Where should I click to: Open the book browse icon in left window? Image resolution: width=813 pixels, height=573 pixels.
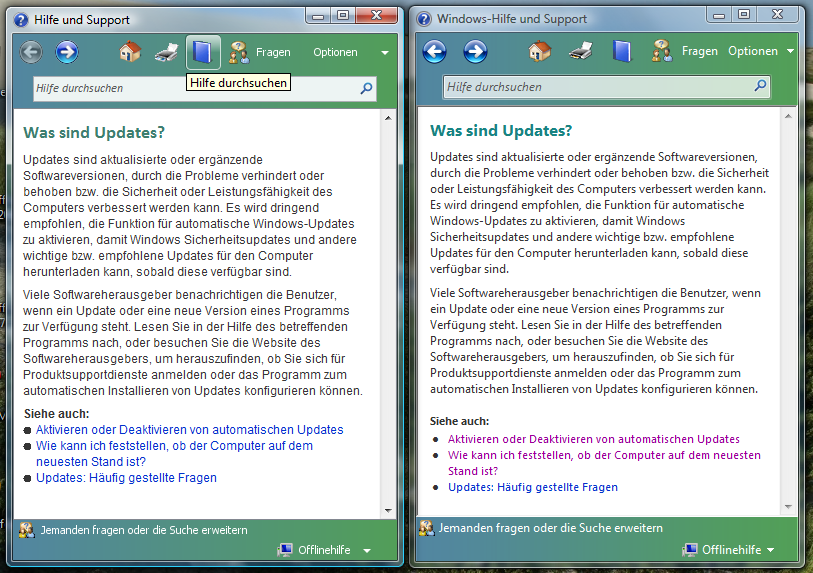(203, 52)
